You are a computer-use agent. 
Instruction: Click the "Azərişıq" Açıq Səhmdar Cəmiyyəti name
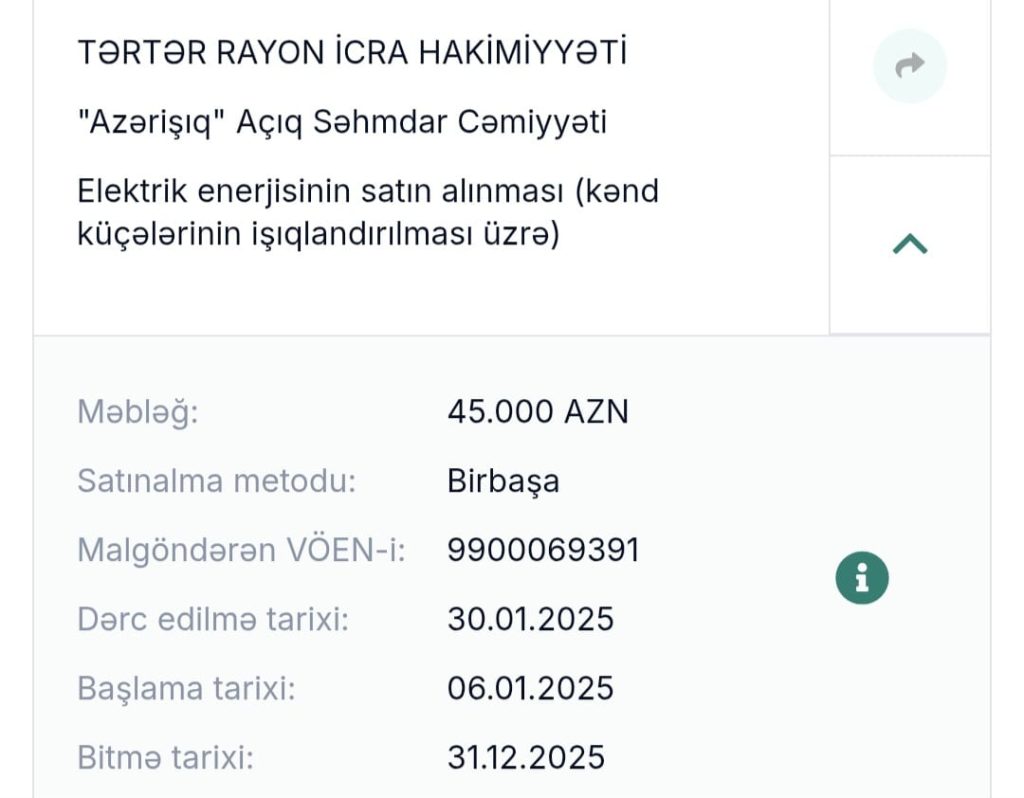[342, 123]
